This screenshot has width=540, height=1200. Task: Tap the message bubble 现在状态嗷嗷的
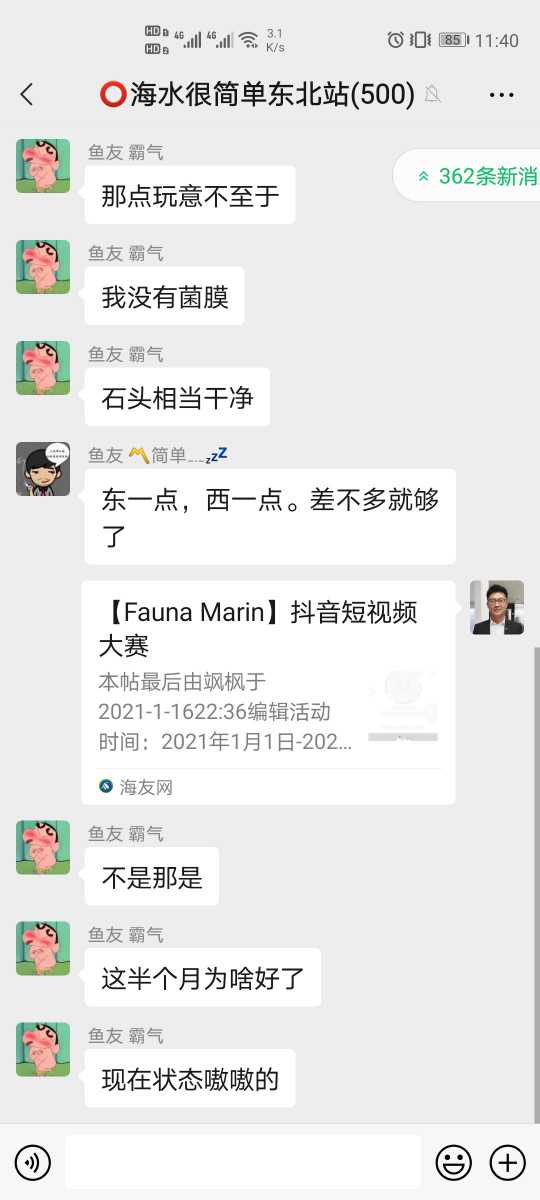click(190, 1078)
